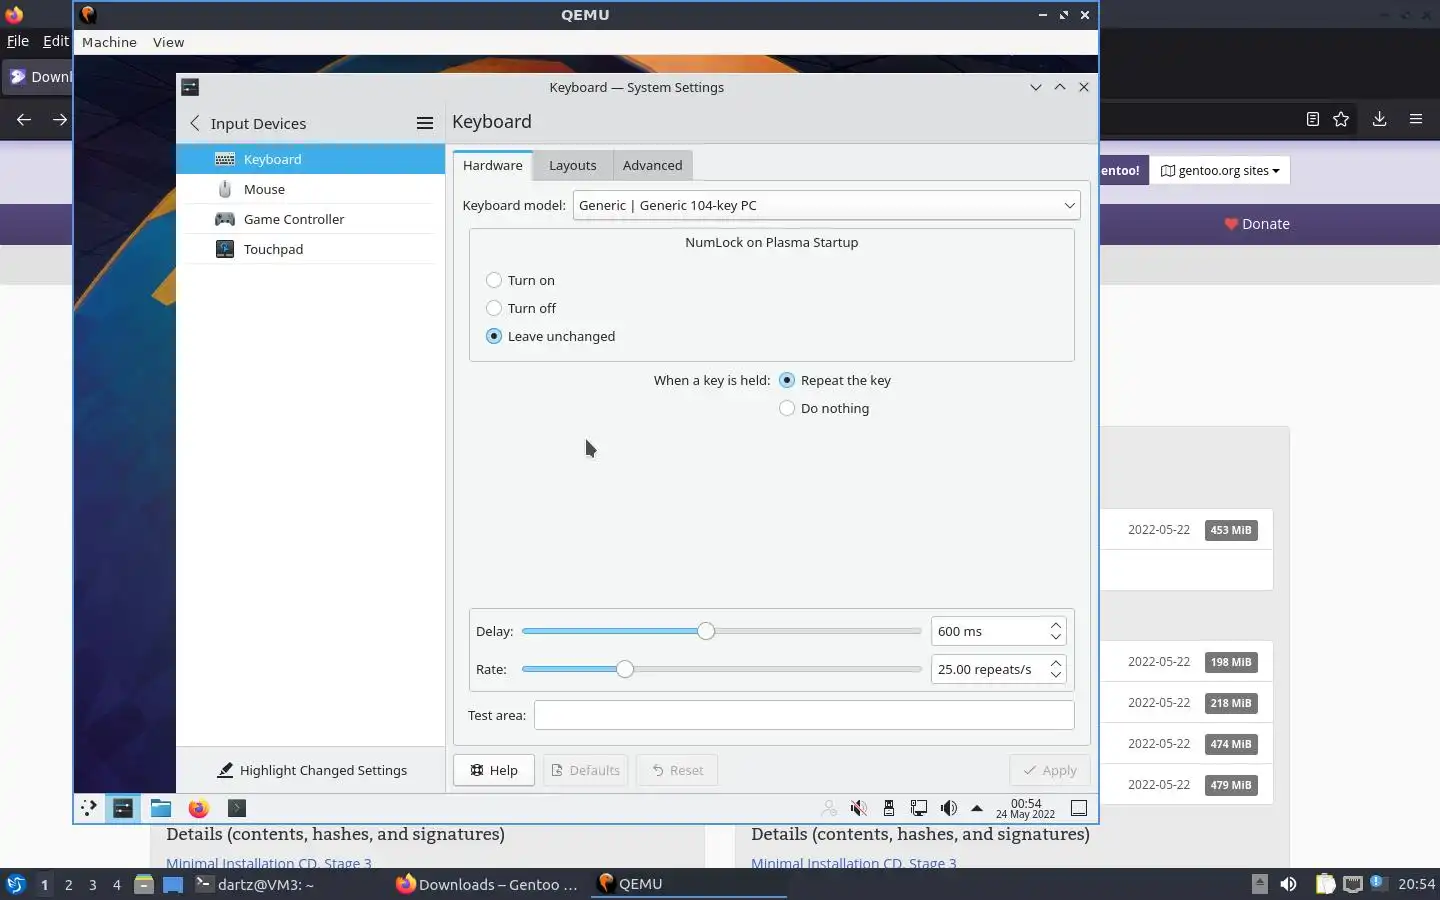Open the Keyboard model dropdown
Screen dimensions: 1440x900
(826, 205)
